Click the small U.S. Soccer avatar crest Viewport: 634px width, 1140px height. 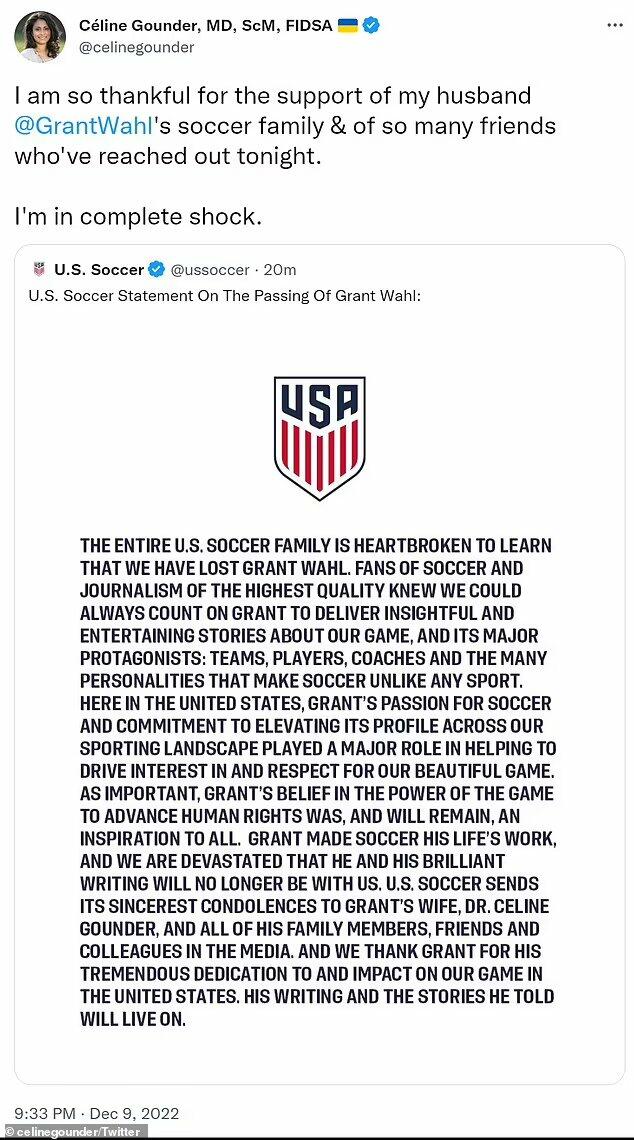(x=39, y=270)
